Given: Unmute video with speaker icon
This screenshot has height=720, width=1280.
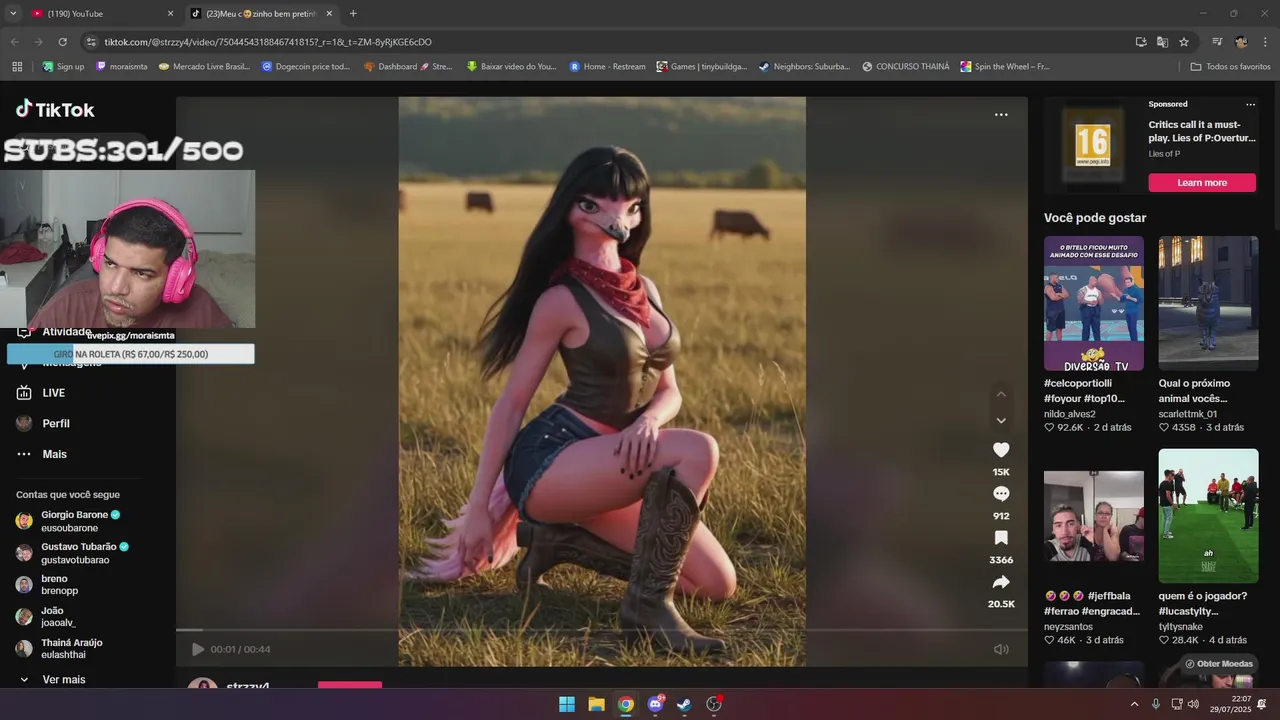Looking at the screenshot, I should (x=1001, y=649).
